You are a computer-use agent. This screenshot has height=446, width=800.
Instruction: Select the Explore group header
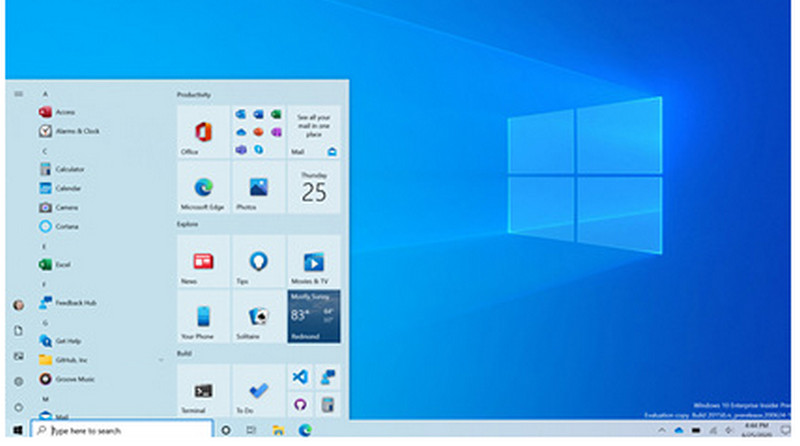187,224
